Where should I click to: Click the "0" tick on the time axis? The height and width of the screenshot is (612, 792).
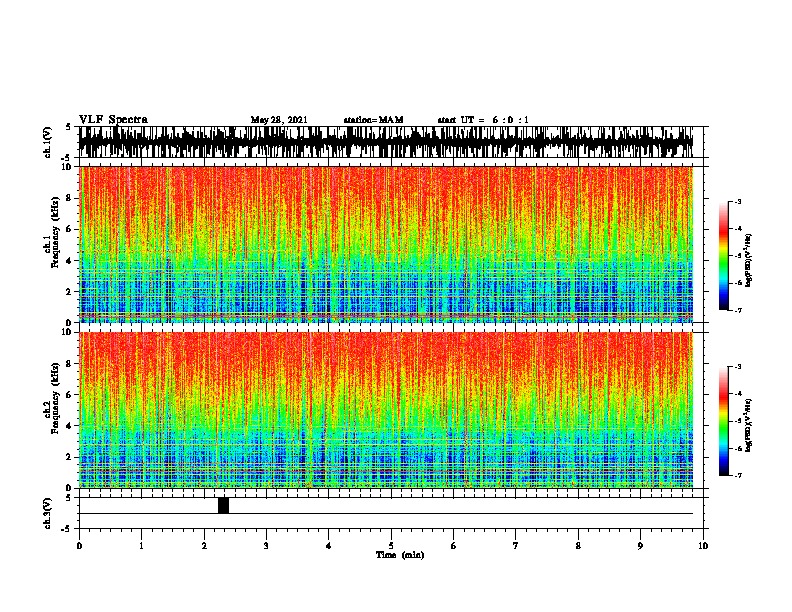pos(79,546)
